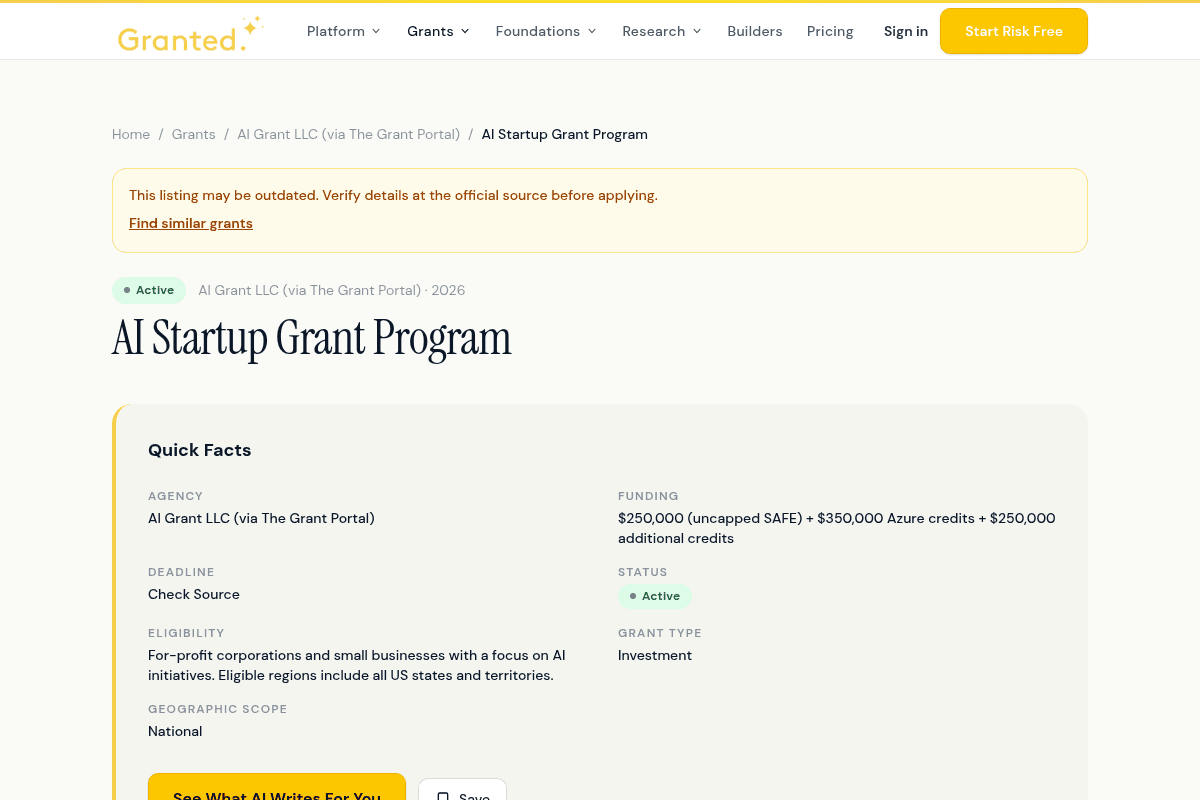The height and width of the screenshot is (800, 1200).
Task: Click the Find similar grants link
Action: 191,223
